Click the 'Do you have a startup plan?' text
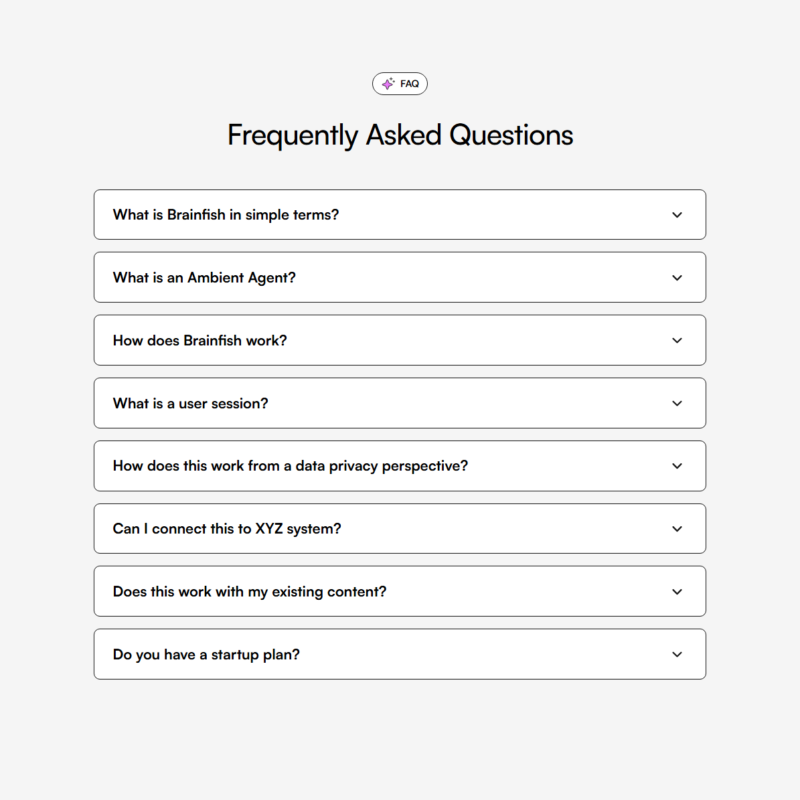 tap(206, 655)
